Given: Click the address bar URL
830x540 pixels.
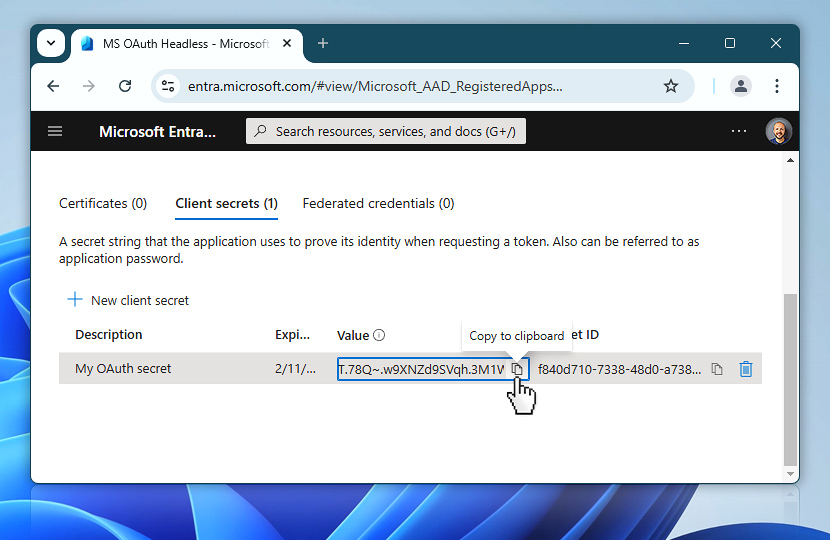Looking at the screenshot, I should (x=375, y=86).
